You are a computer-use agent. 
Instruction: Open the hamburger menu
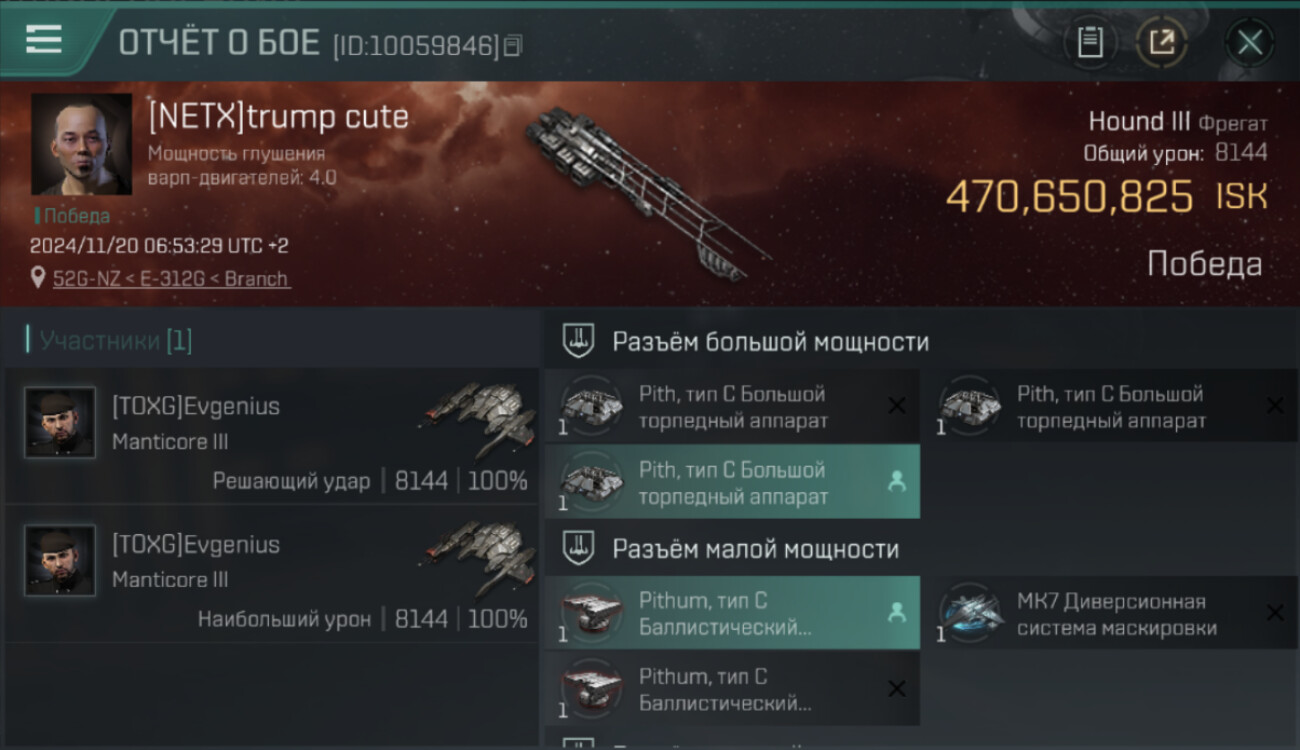coord(44,39)
